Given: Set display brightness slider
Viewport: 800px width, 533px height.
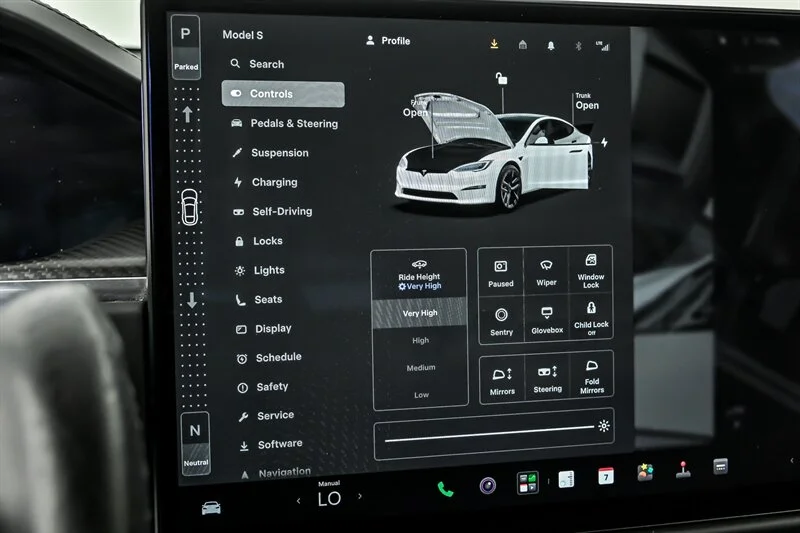Looking at the screenshot, I should point(489,434).
